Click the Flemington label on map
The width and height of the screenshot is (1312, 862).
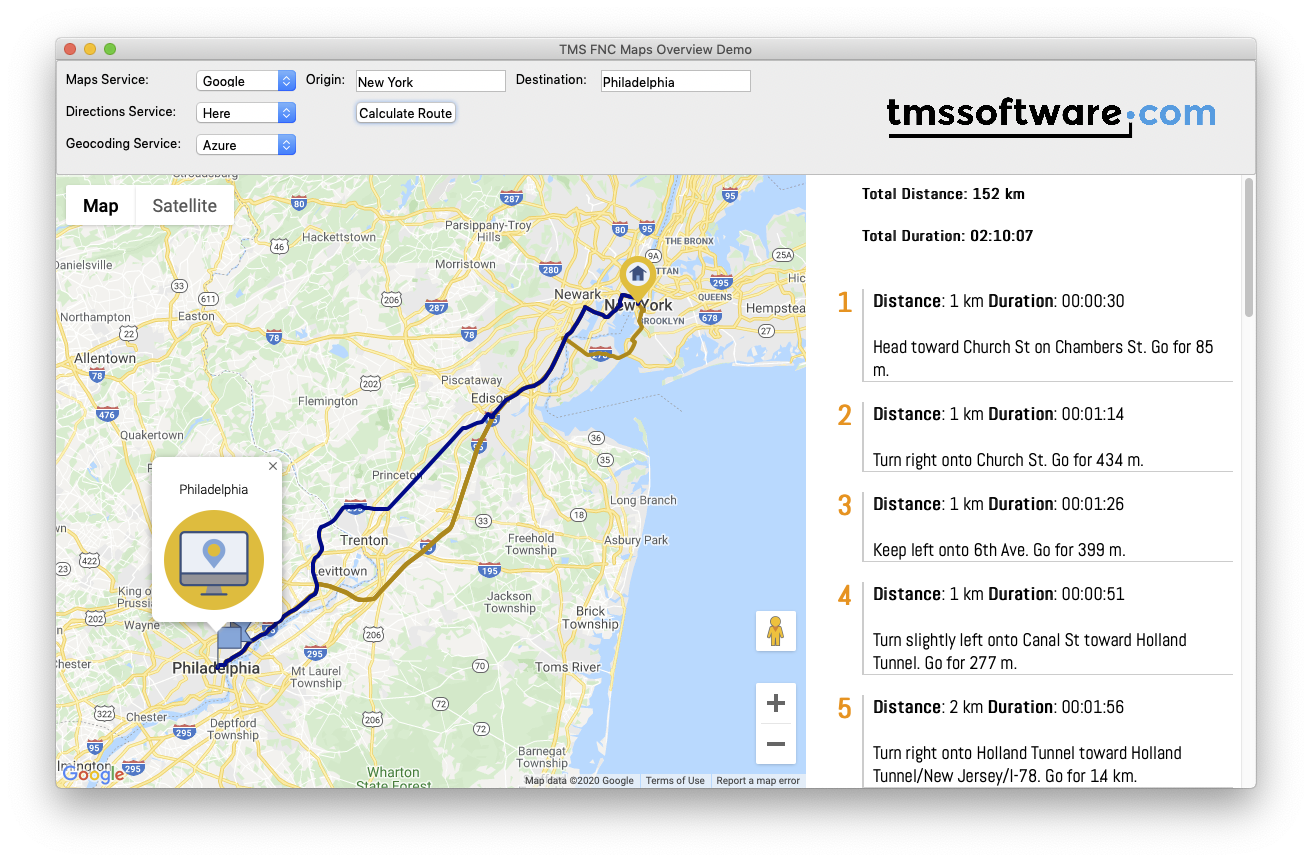coord(328,401)
